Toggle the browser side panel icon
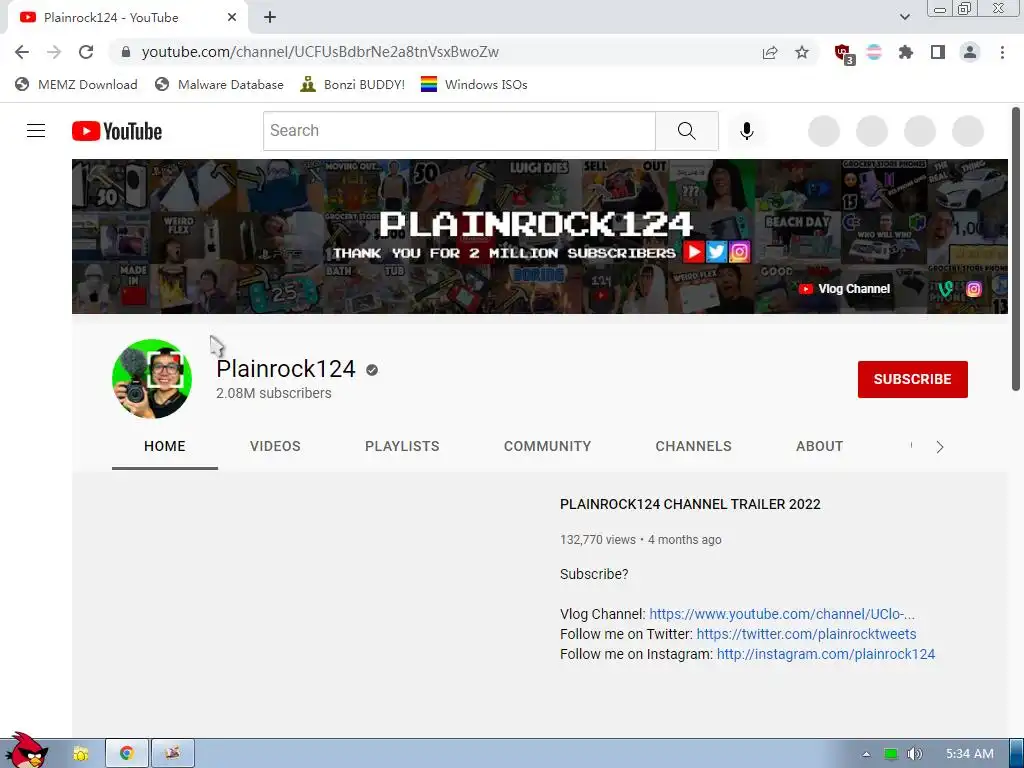1024x768 pixels. 938,52
